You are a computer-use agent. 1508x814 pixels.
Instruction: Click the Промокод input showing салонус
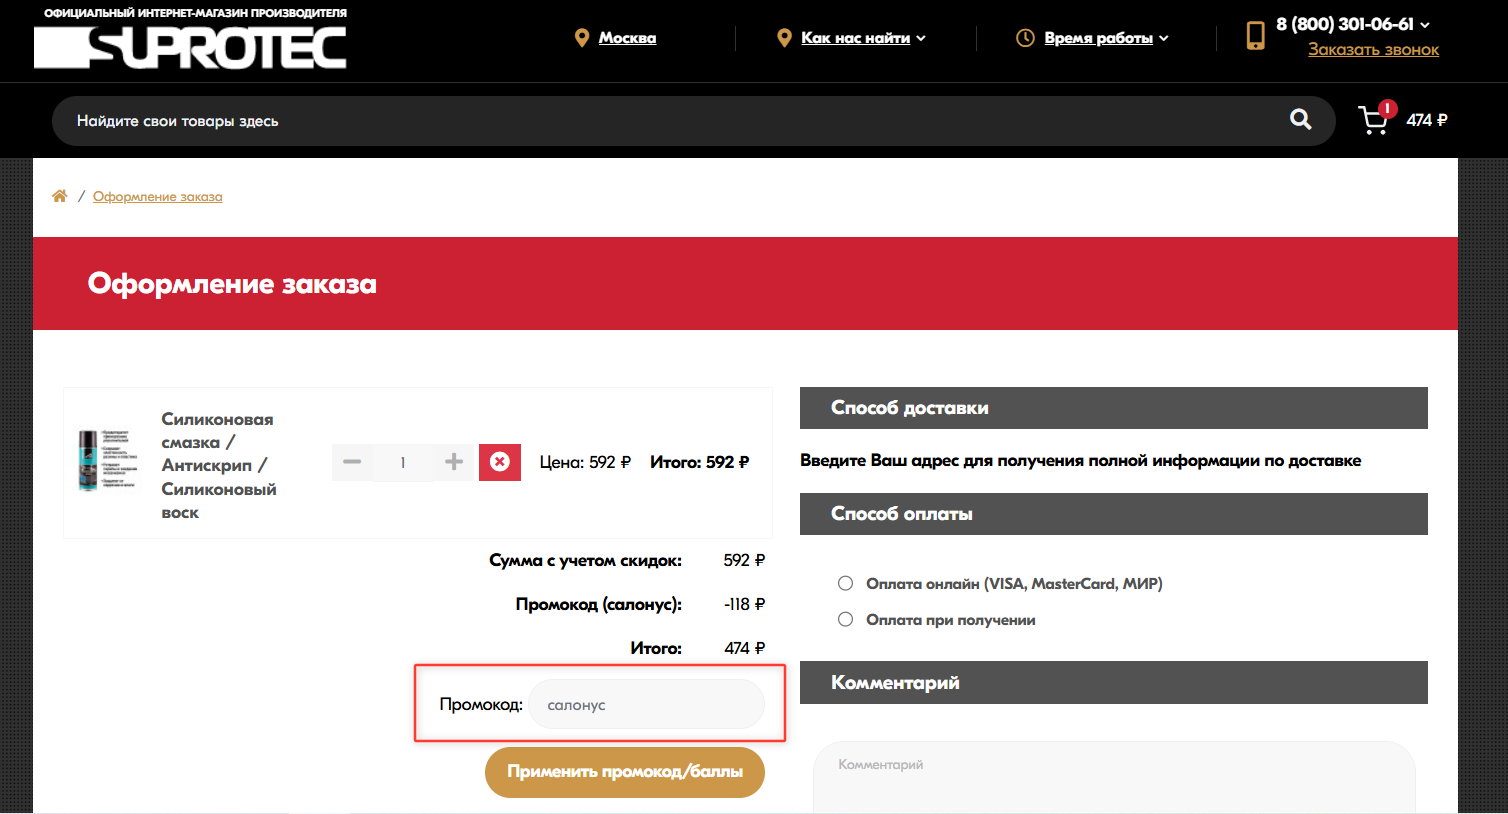point(647,704)
